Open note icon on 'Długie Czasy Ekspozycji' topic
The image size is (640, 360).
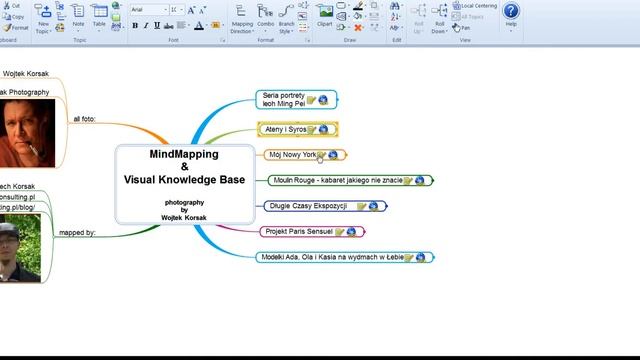362,206
